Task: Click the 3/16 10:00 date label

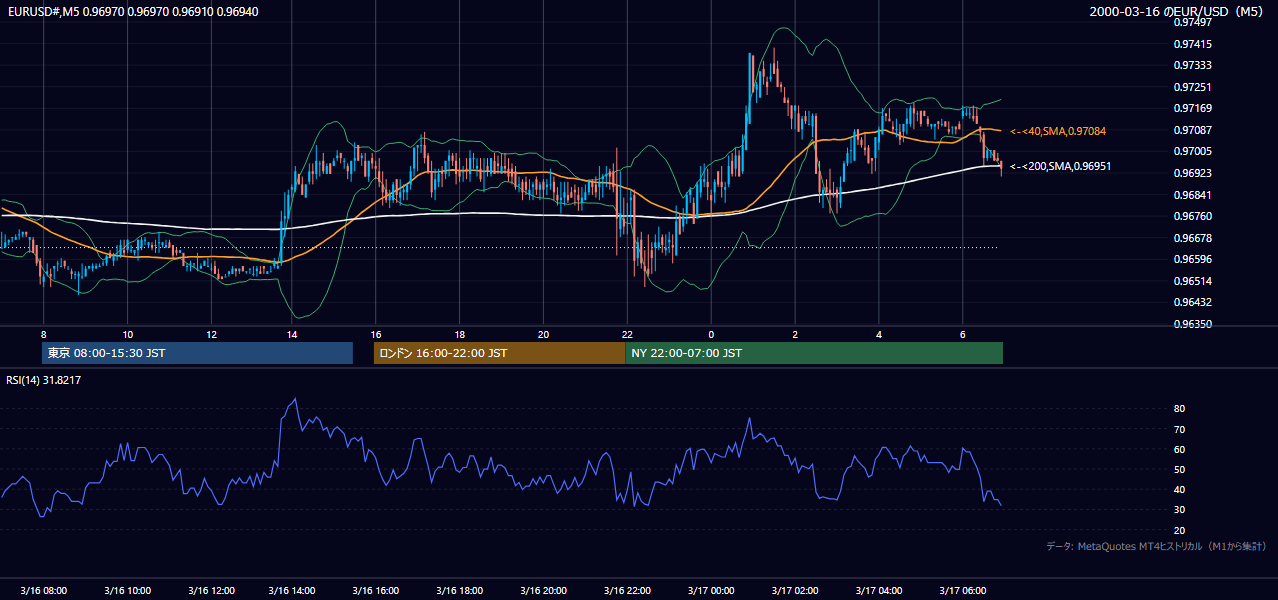Action: tap(127, 590)
